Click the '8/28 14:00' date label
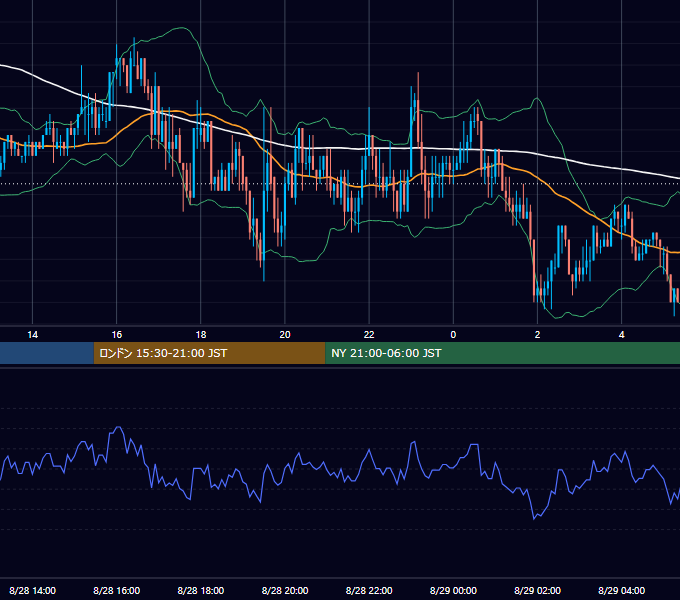Viewport: 680px width, 600px height. [33, 590]
